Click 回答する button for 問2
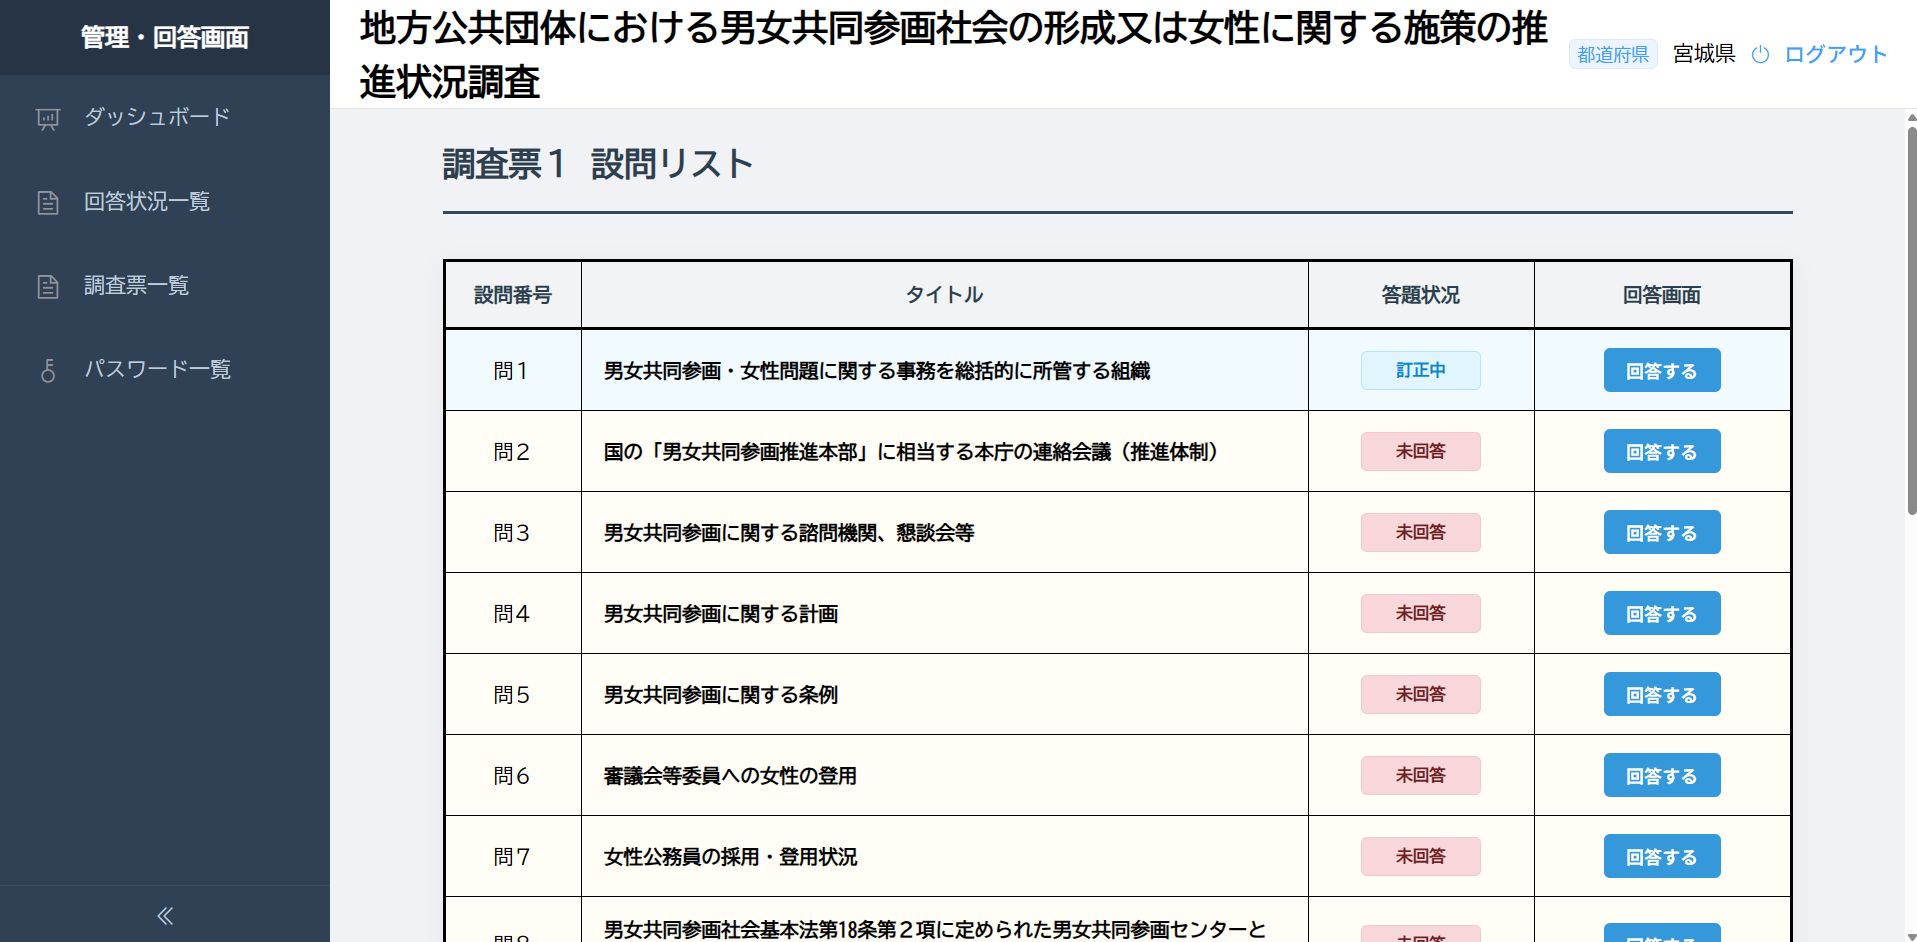This screenshot has height=942, width=1917. click(x=1662, y=451)
